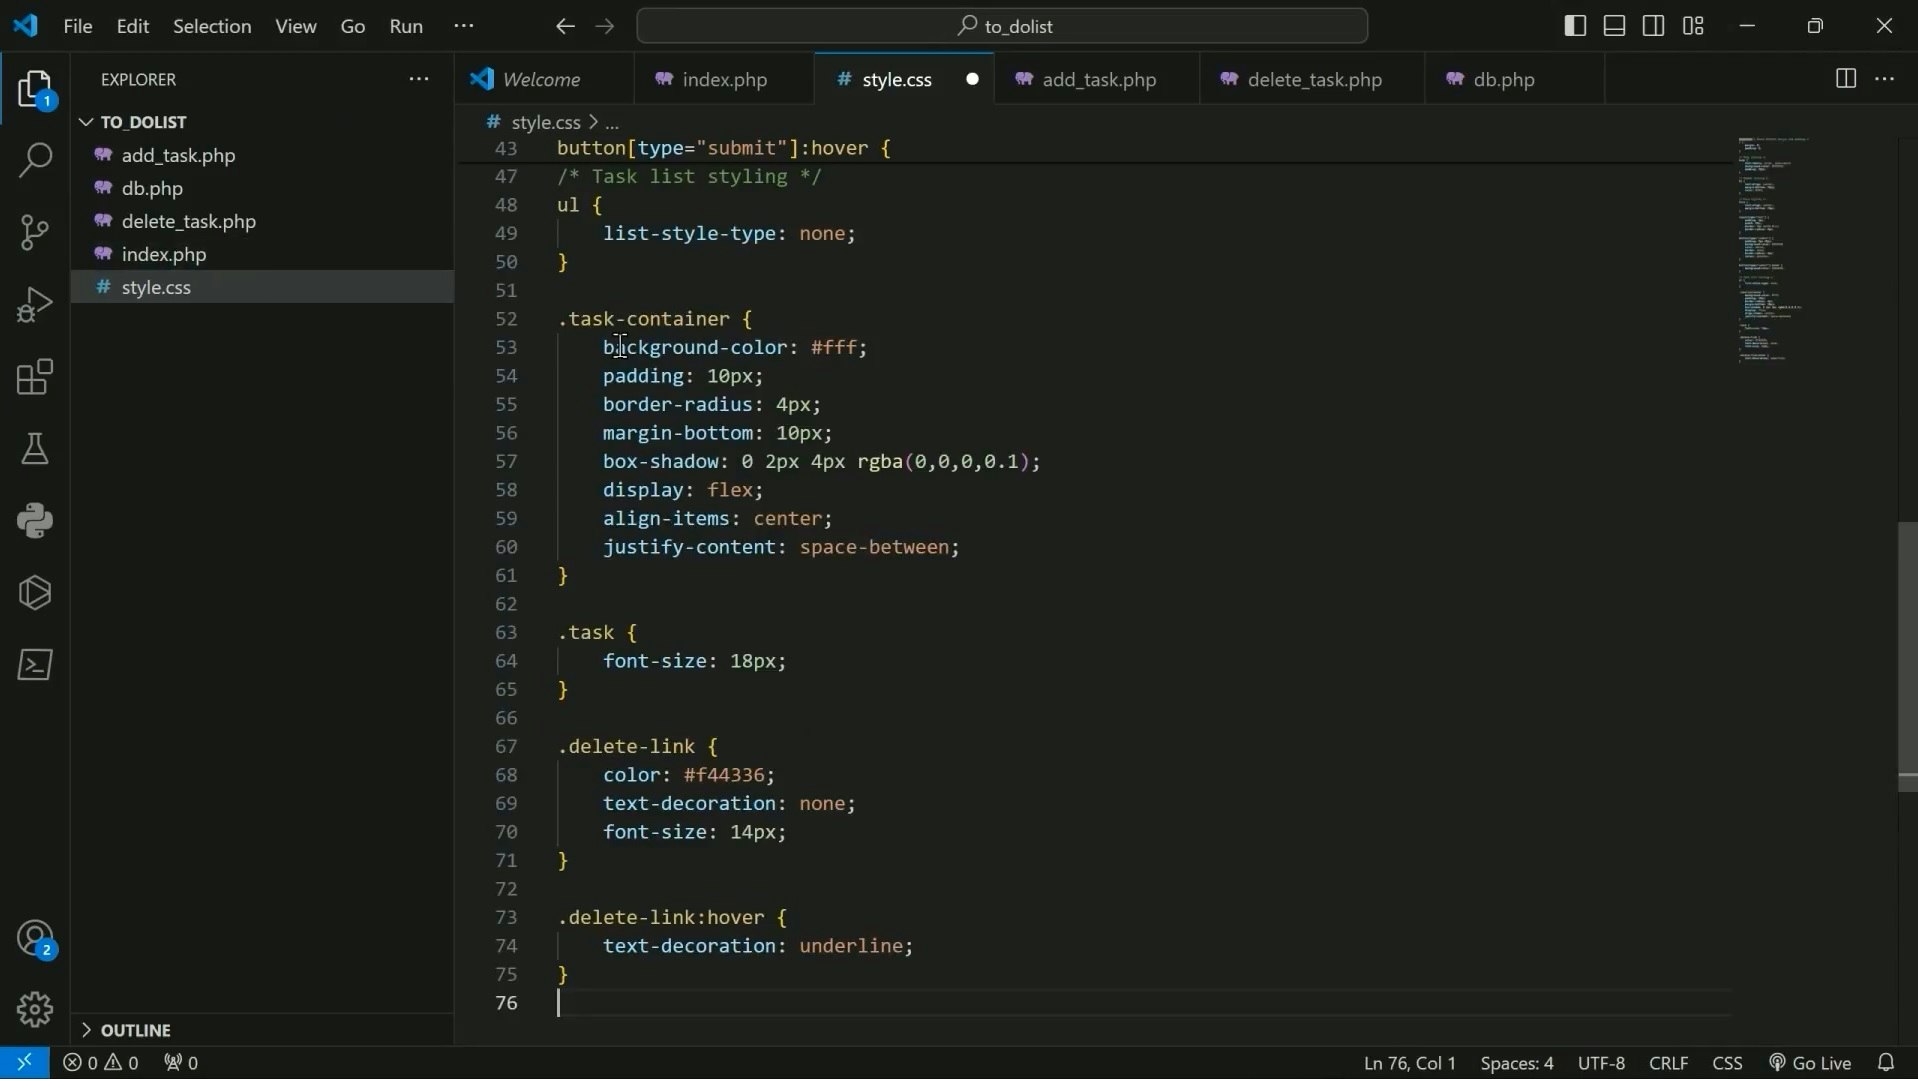The image size is (1918, 1079).
Task: Toggle the bottom panel visibility
Action: (x=1613, y=26)
